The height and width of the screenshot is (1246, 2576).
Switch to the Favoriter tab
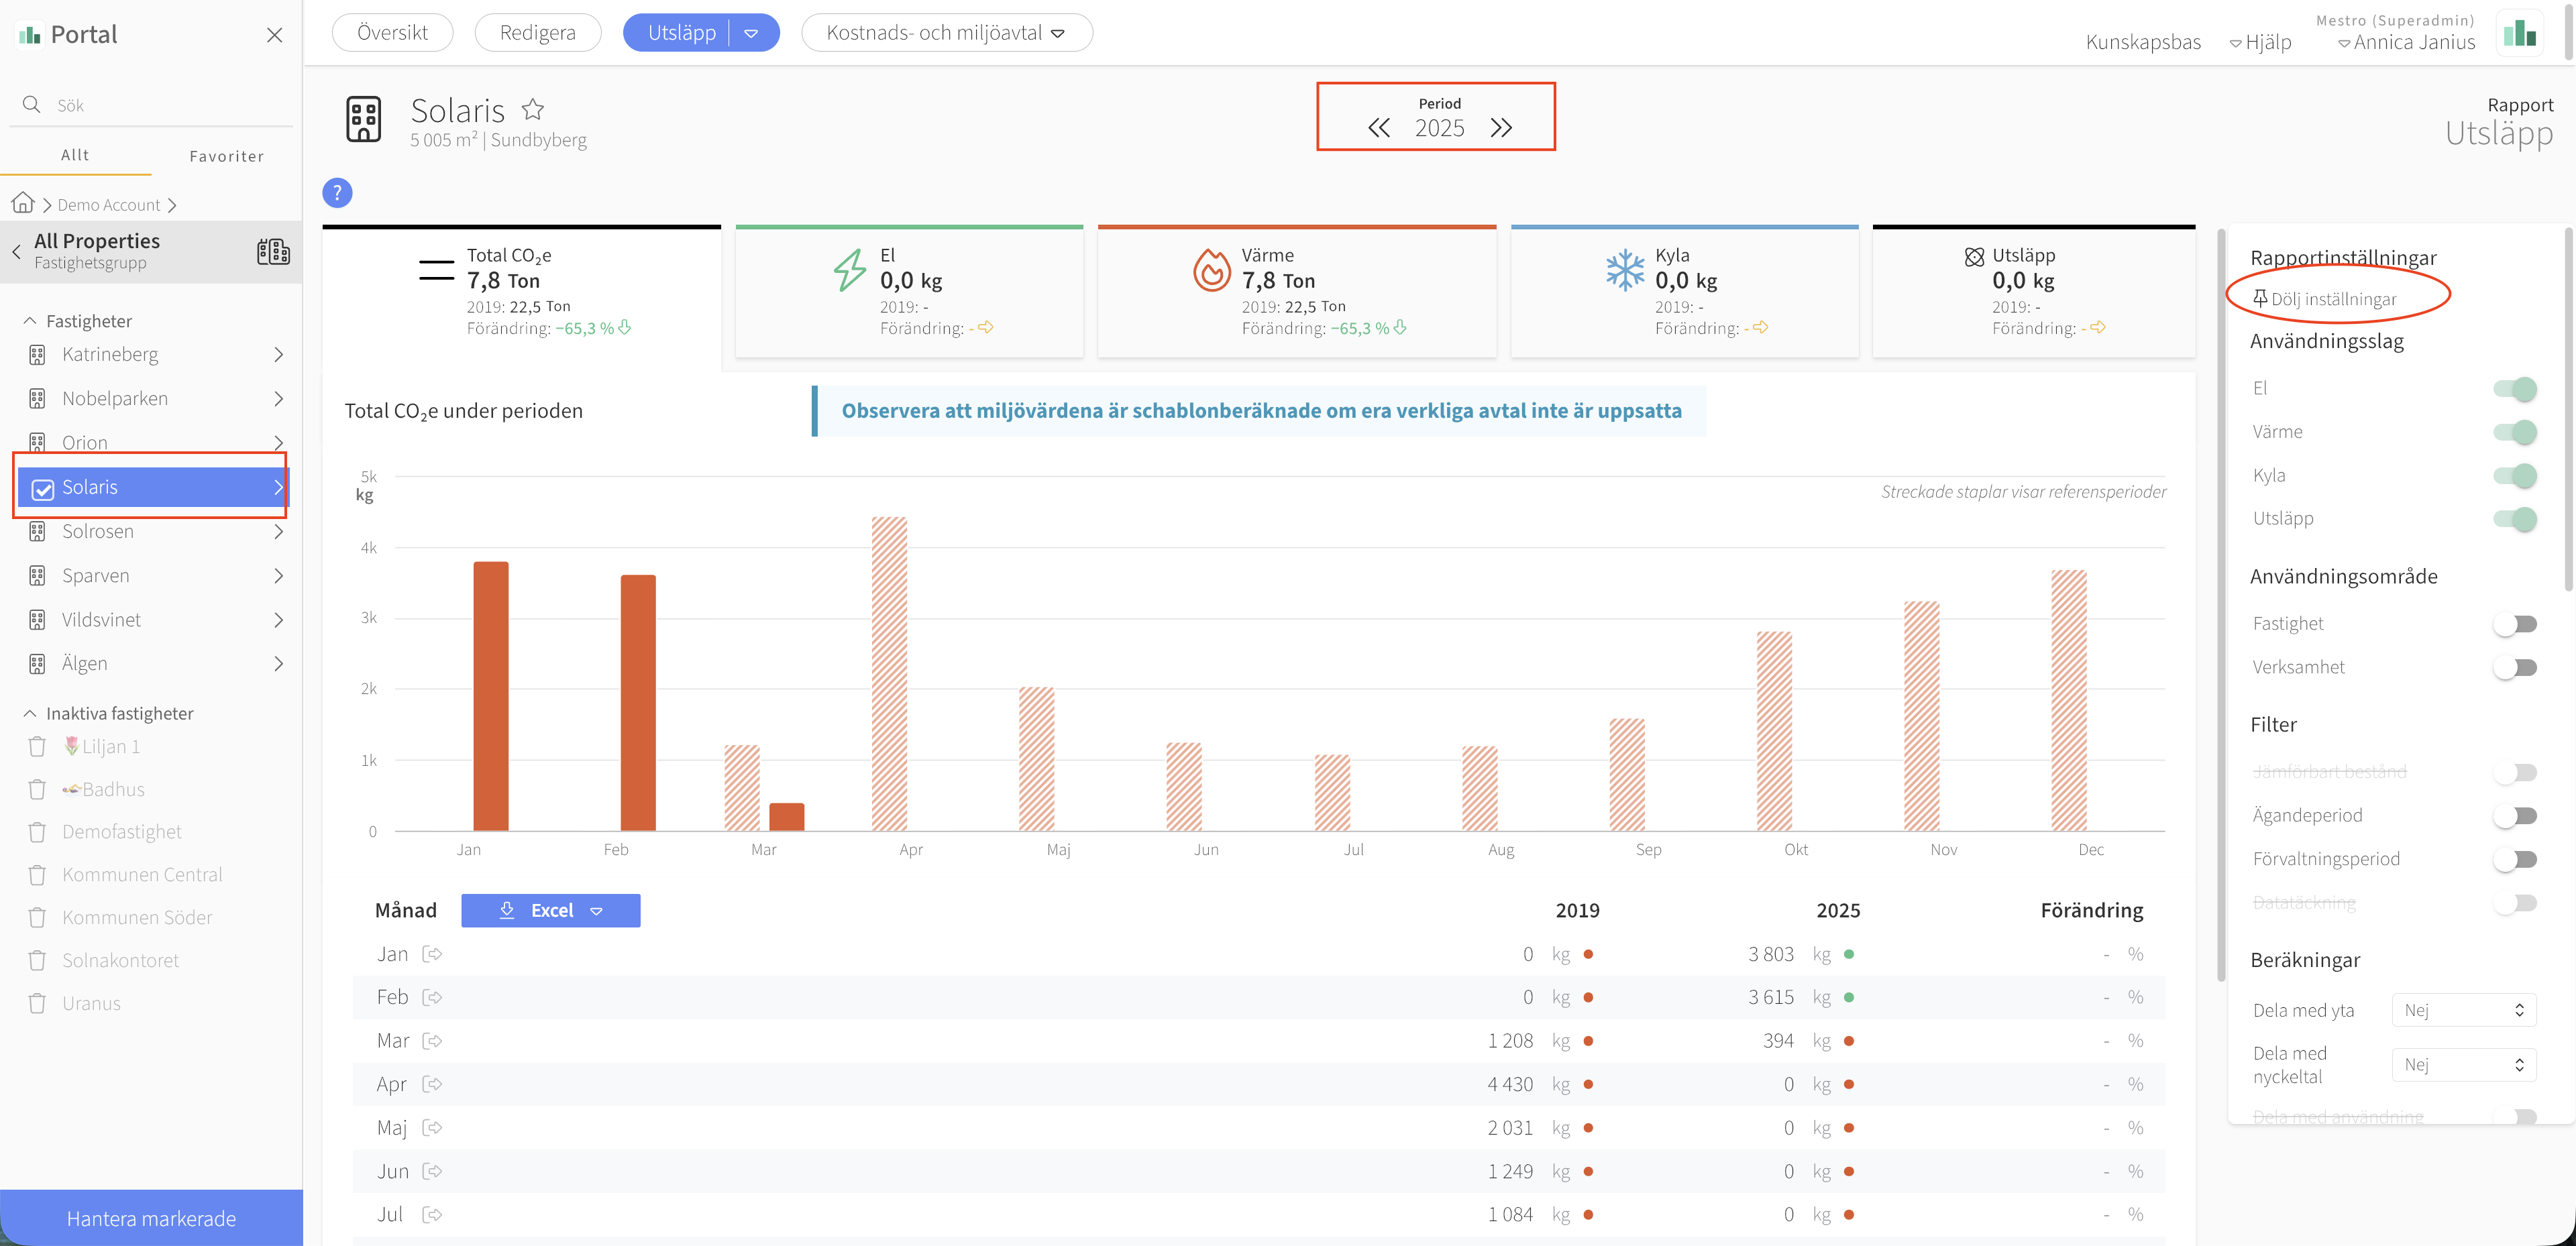pyautogui.click(x=227, y=156)
